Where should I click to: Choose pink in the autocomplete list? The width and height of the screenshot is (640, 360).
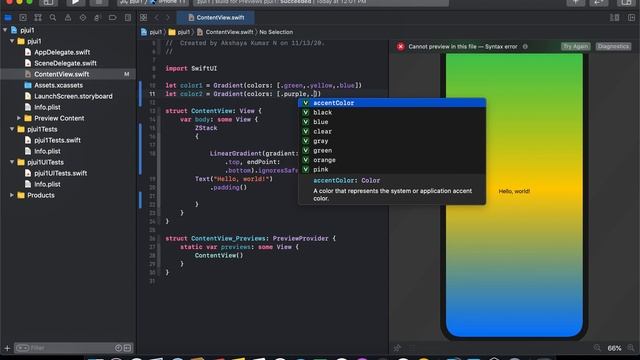pyautogui.click(x=392, y=169)
